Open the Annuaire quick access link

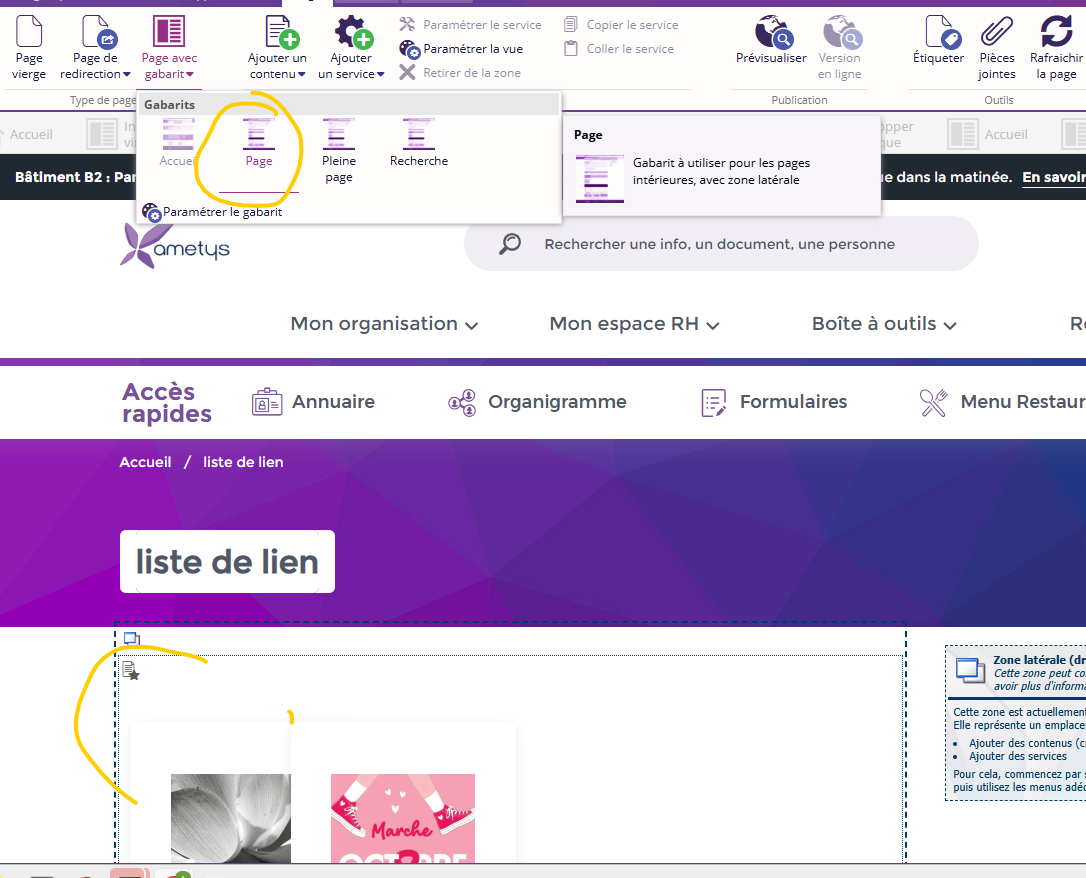(314, 402)
